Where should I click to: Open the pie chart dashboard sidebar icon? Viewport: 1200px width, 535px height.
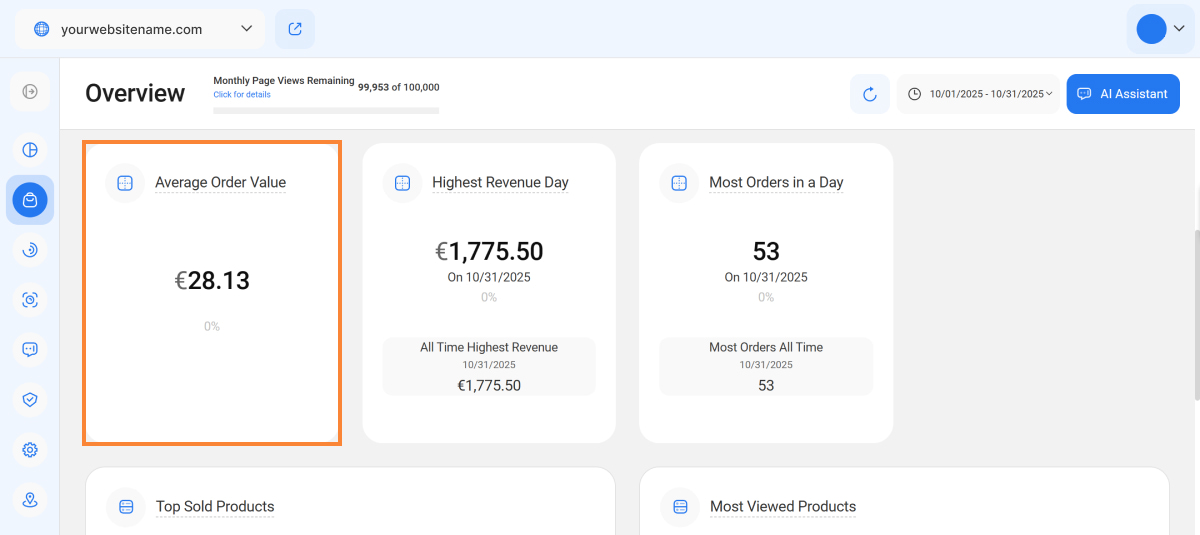tap(30, 150)
